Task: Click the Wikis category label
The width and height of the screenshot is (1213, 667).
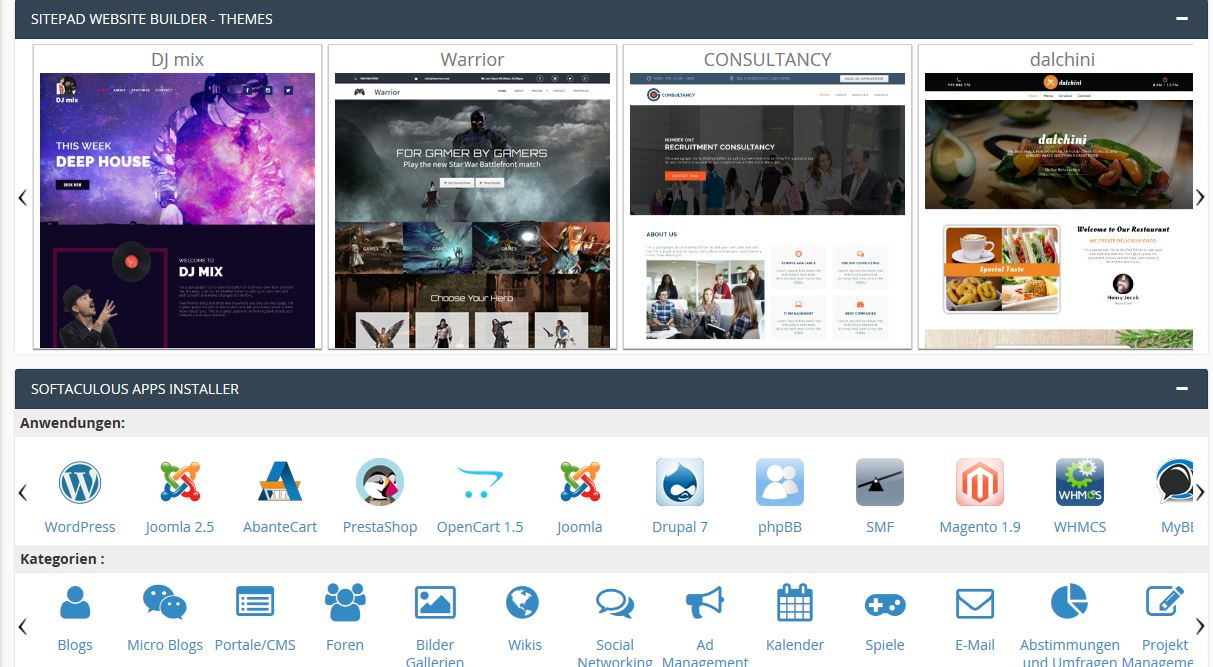Action: [525, 645]
